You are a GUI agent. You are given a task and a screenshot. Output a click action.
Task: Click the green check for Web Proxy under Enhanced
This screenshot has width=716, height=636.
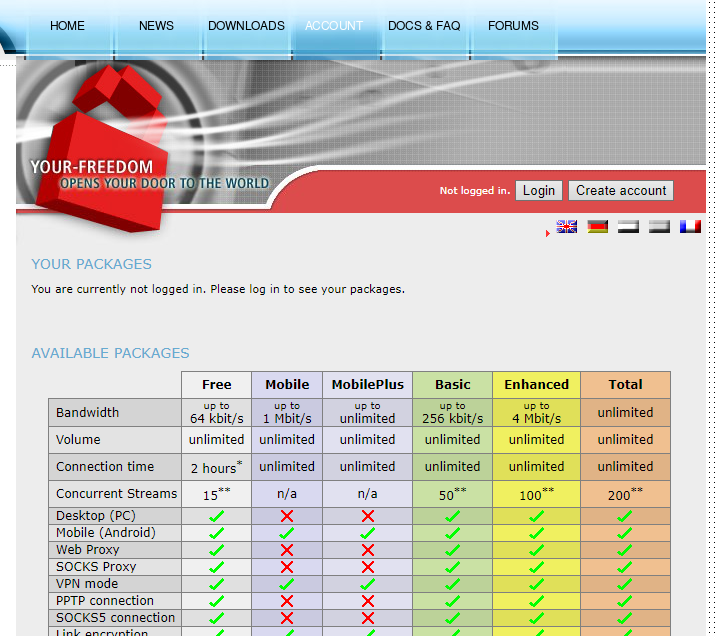point(536,550)
